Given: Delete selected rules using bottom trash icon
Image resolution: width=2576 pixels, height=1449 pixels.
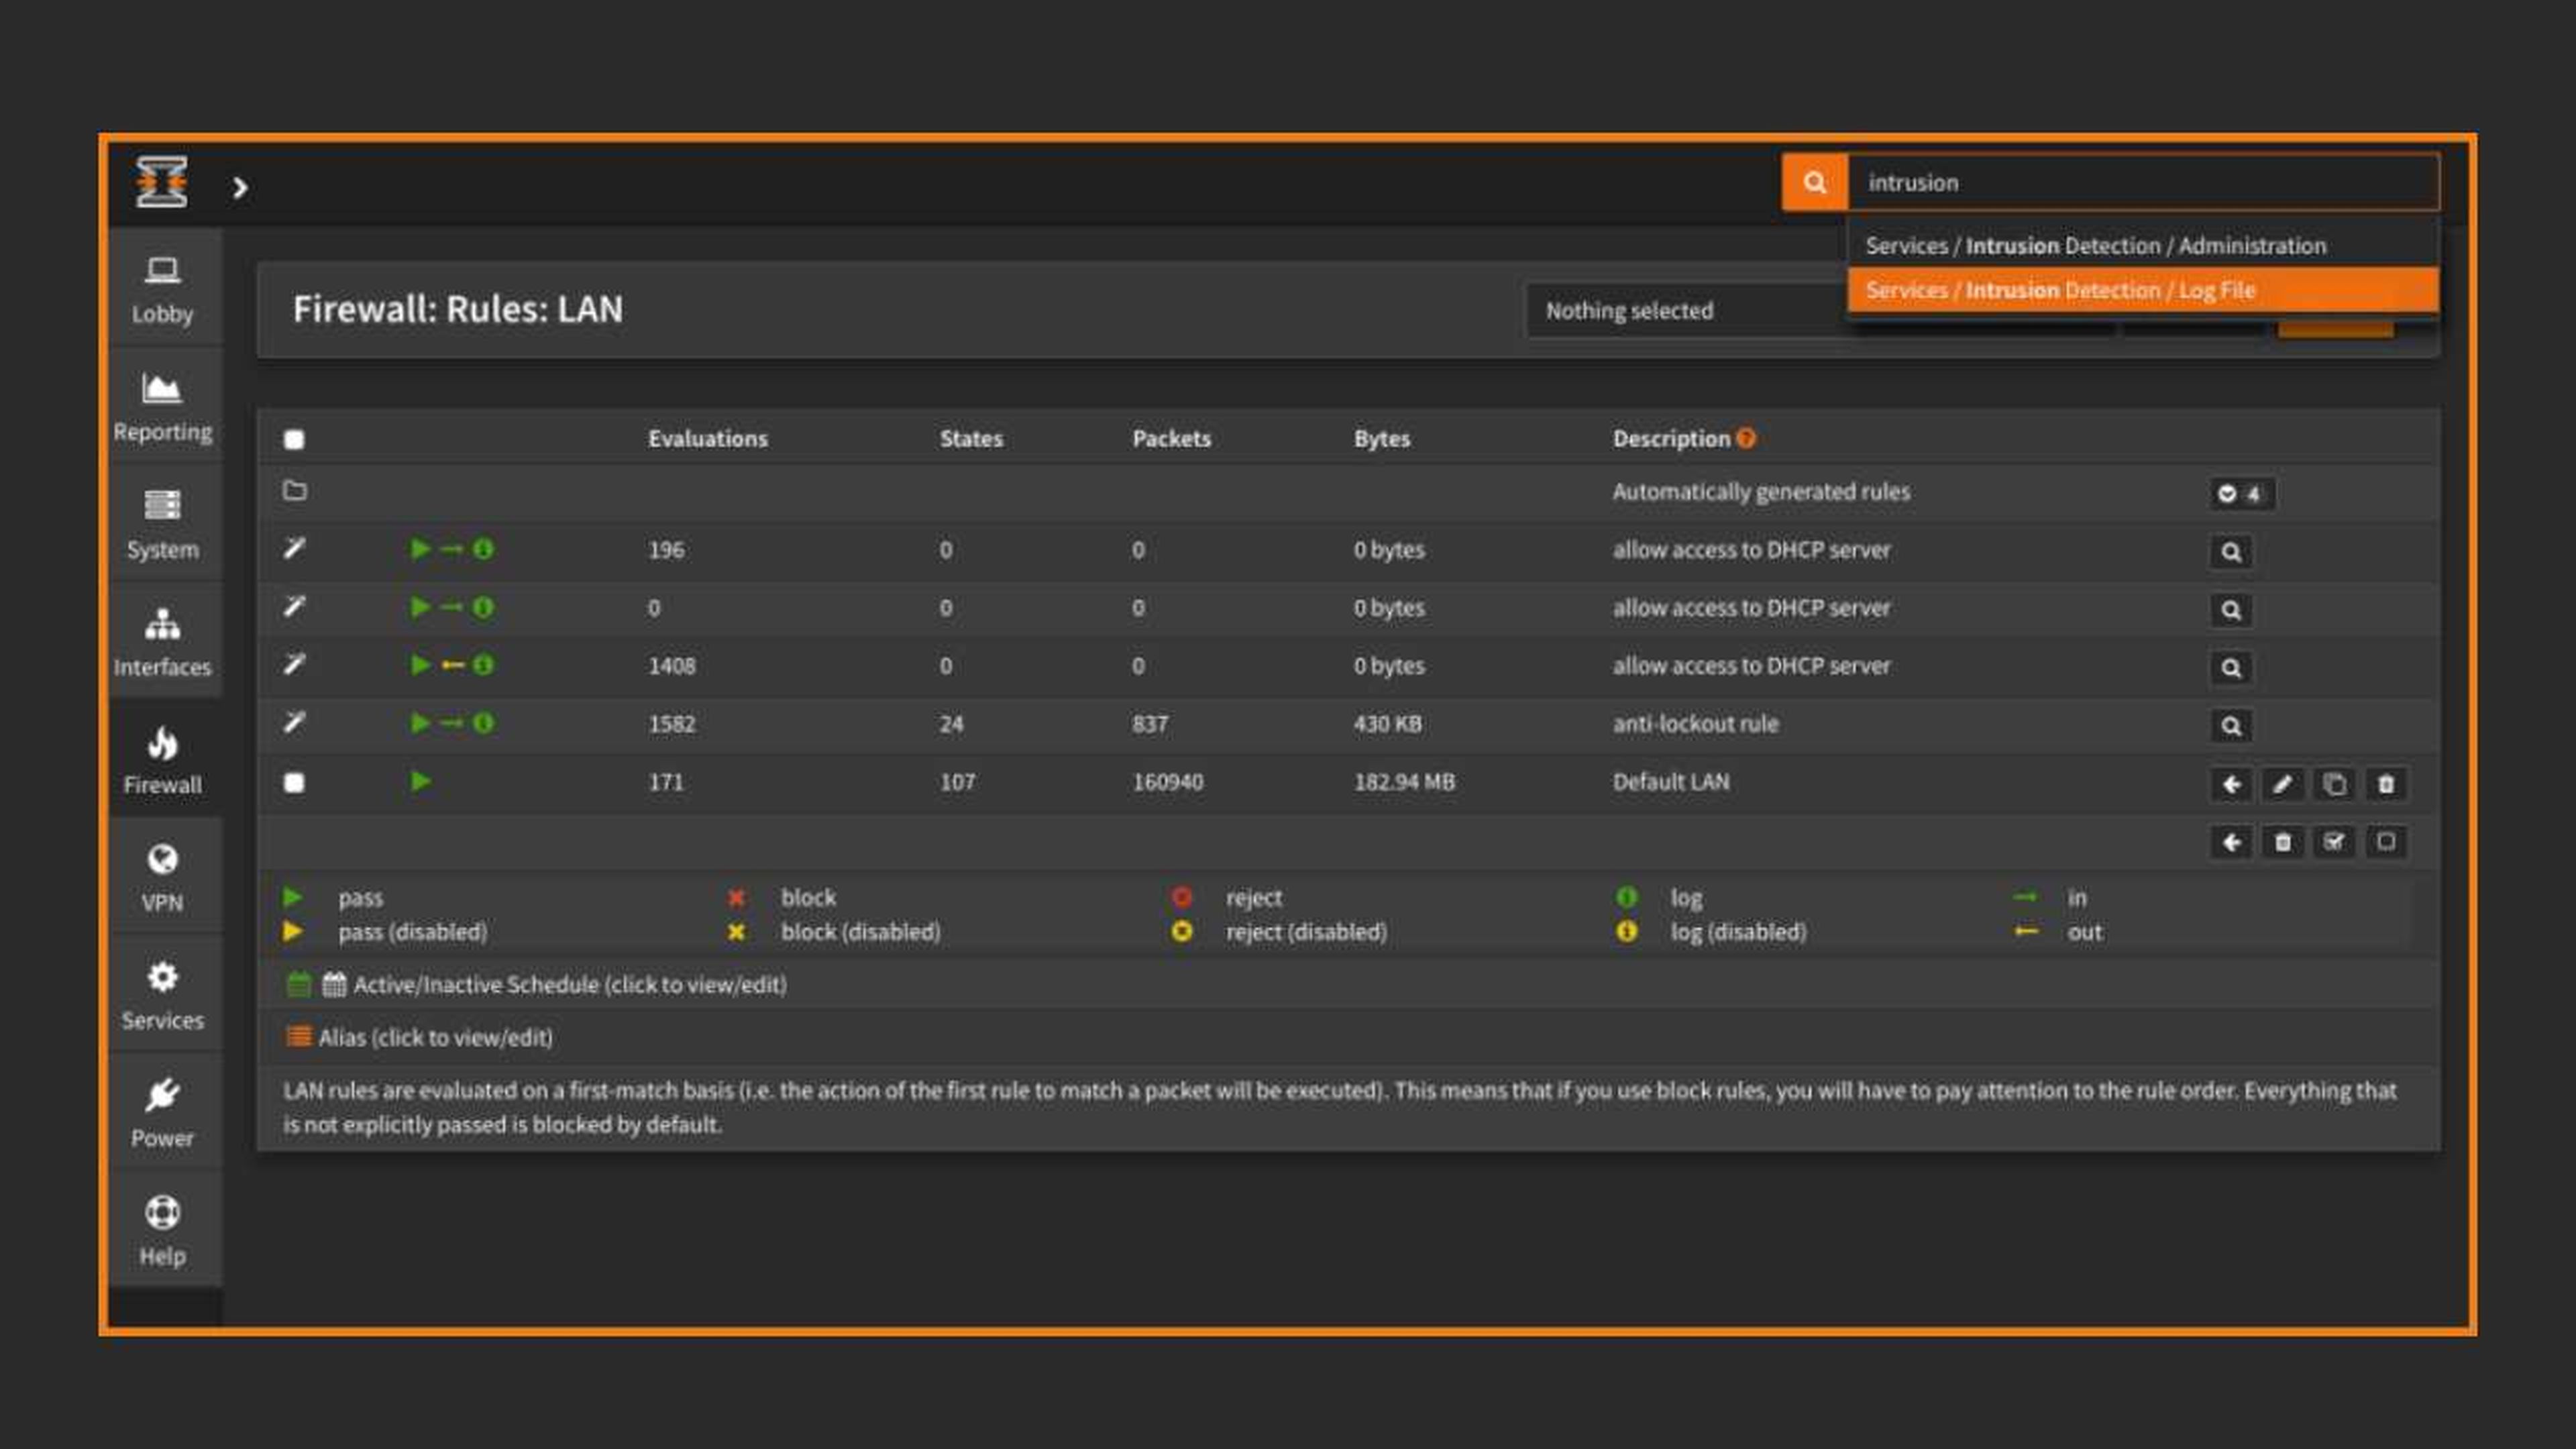Looking at the screenshot, I should (2282, 842).
